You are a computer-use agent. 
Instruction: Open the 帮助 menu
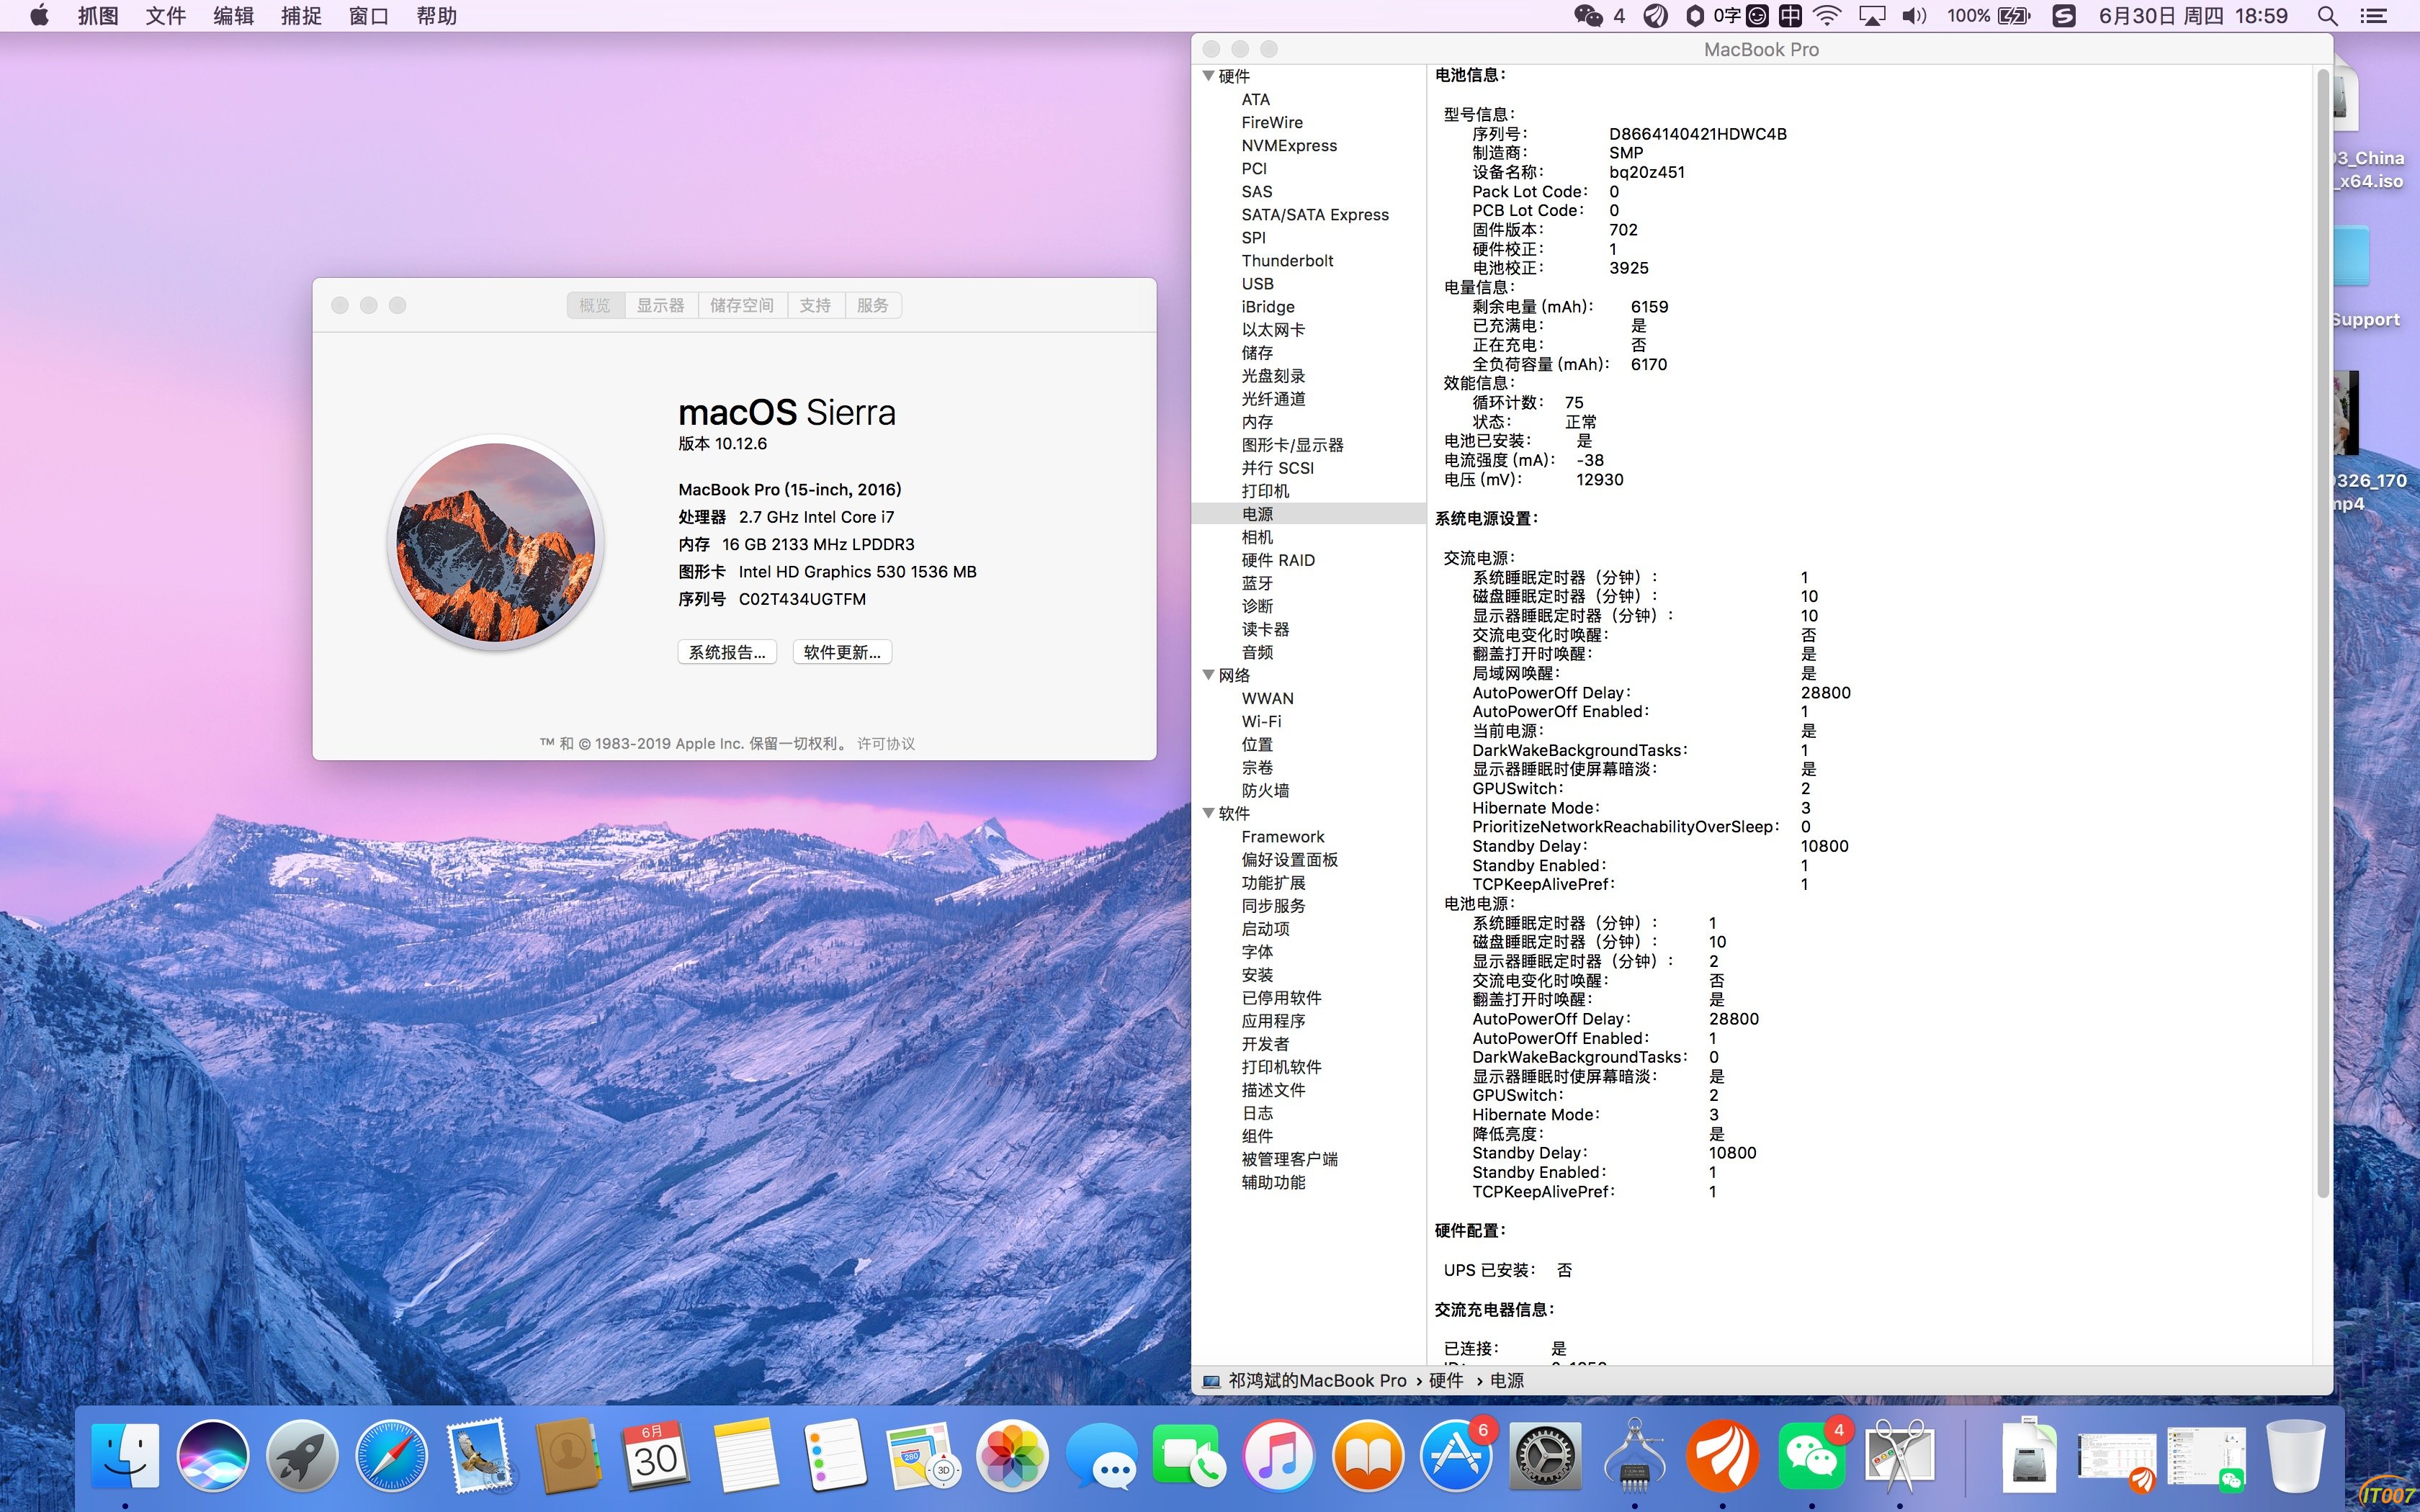click(437, 16)
